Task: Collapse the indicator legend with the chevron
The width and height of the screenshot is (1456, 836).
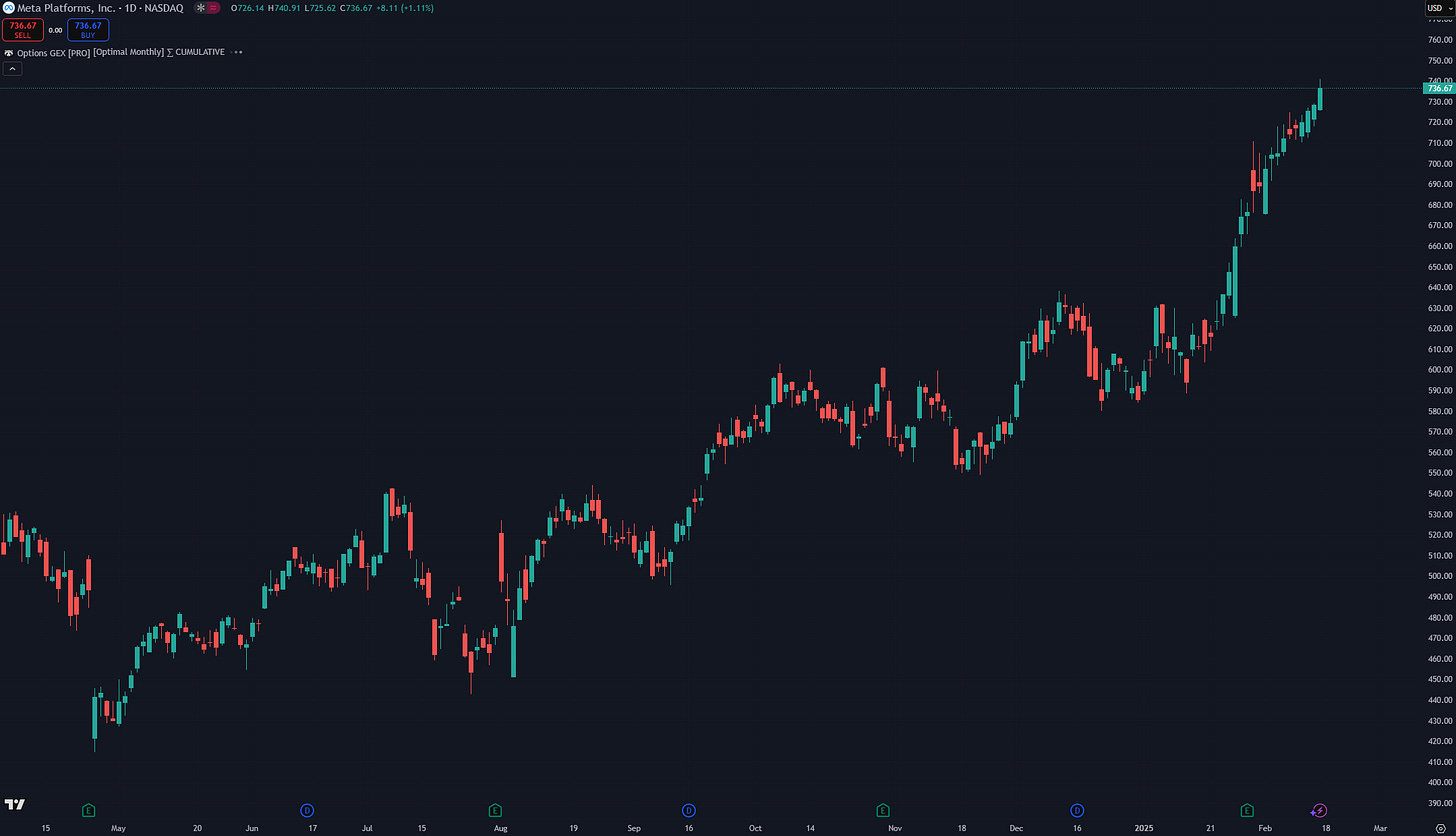Action: 13,69
